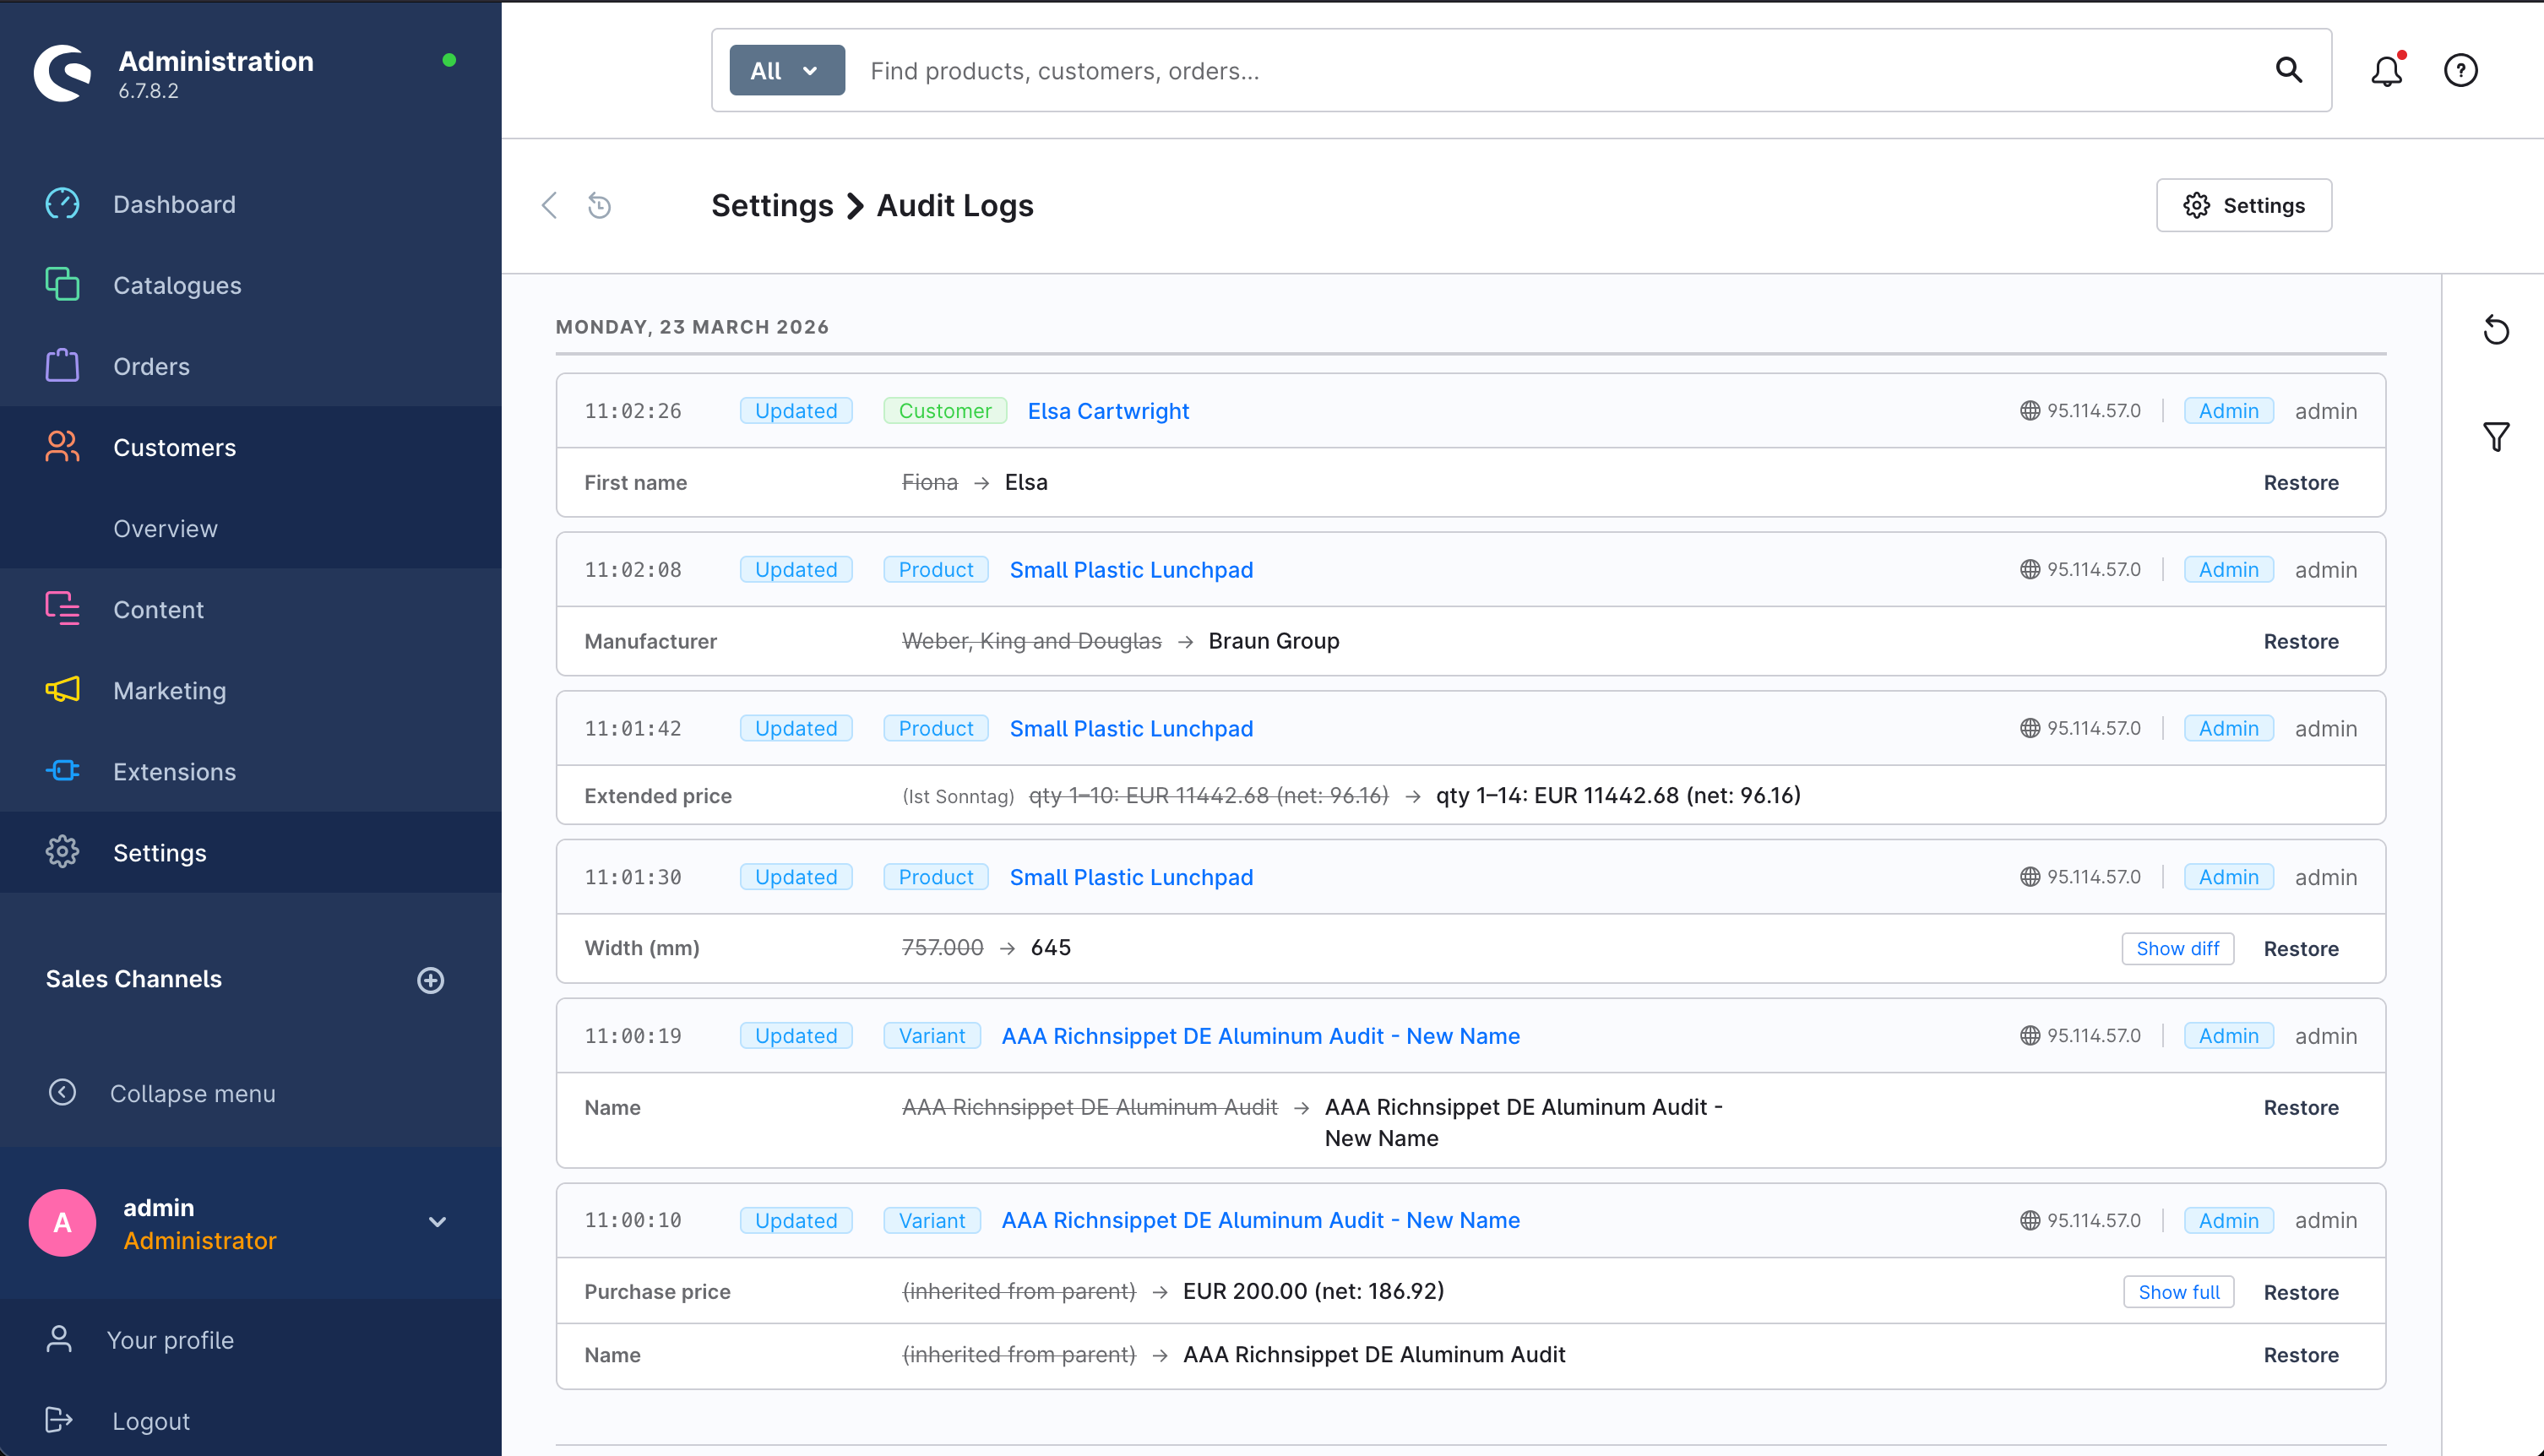Image resolution: width=2544 pixels, height=1456 pixels.
Task: Open Dashboard from the sidebar
Action: tap(174, 204)
